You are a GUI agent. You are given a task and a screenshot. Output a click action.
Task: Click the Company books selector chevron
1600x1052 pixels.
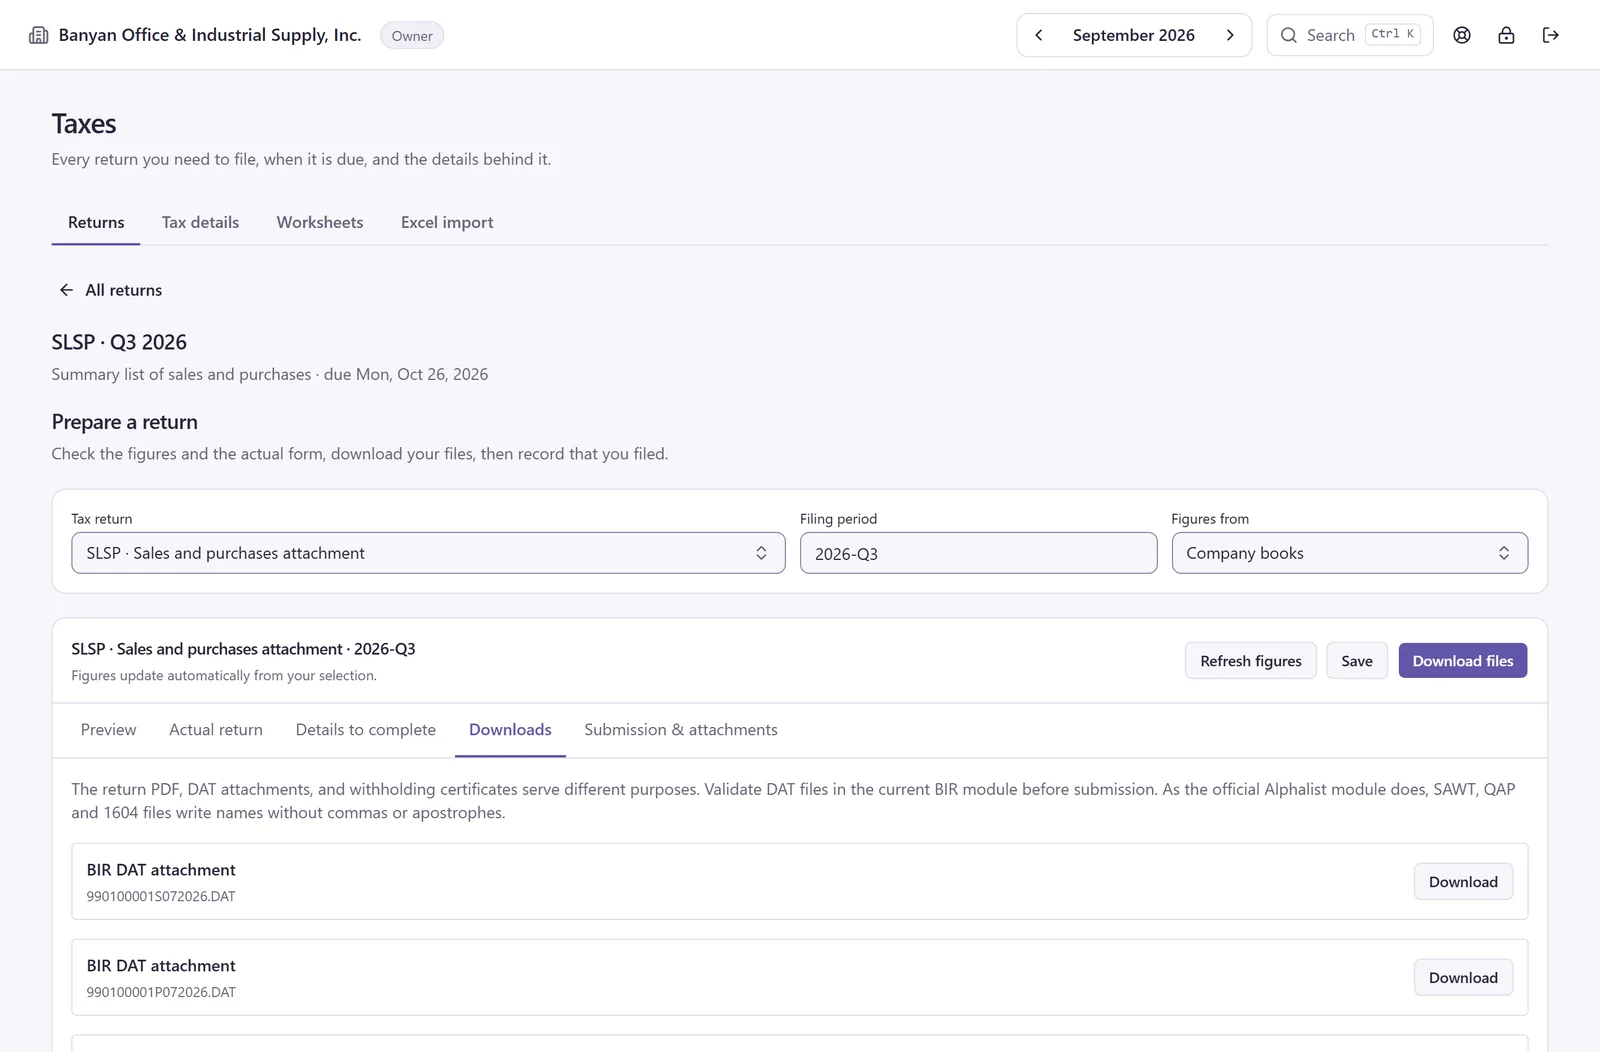pyautogui.click(x=1503, y=553)
